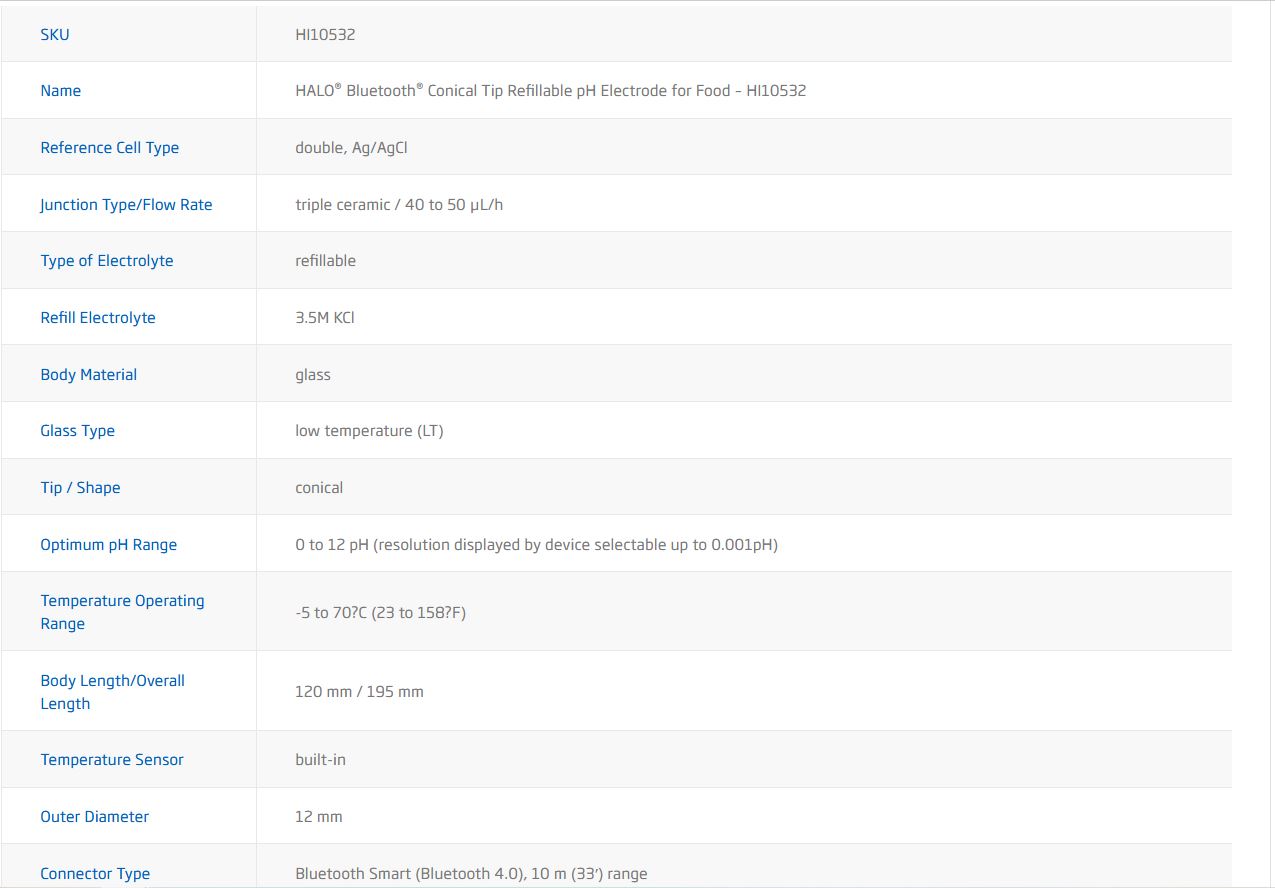This screenshot has height=888, width=1275.
Task: Click the Optimum pH Range label
Action: pyautogui.click(x=109, y=545)
